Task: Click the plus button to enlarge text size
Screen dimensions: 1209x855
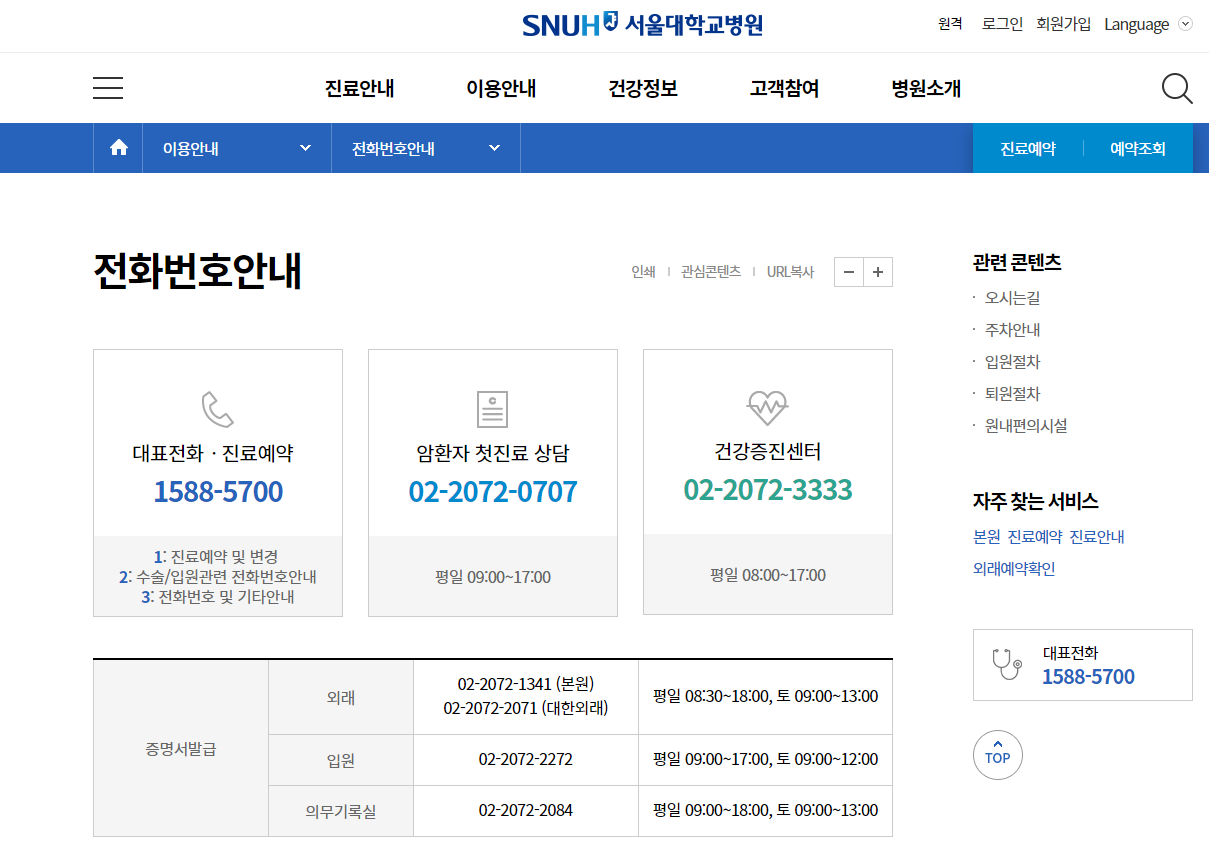Action: (x=876, y=271)
